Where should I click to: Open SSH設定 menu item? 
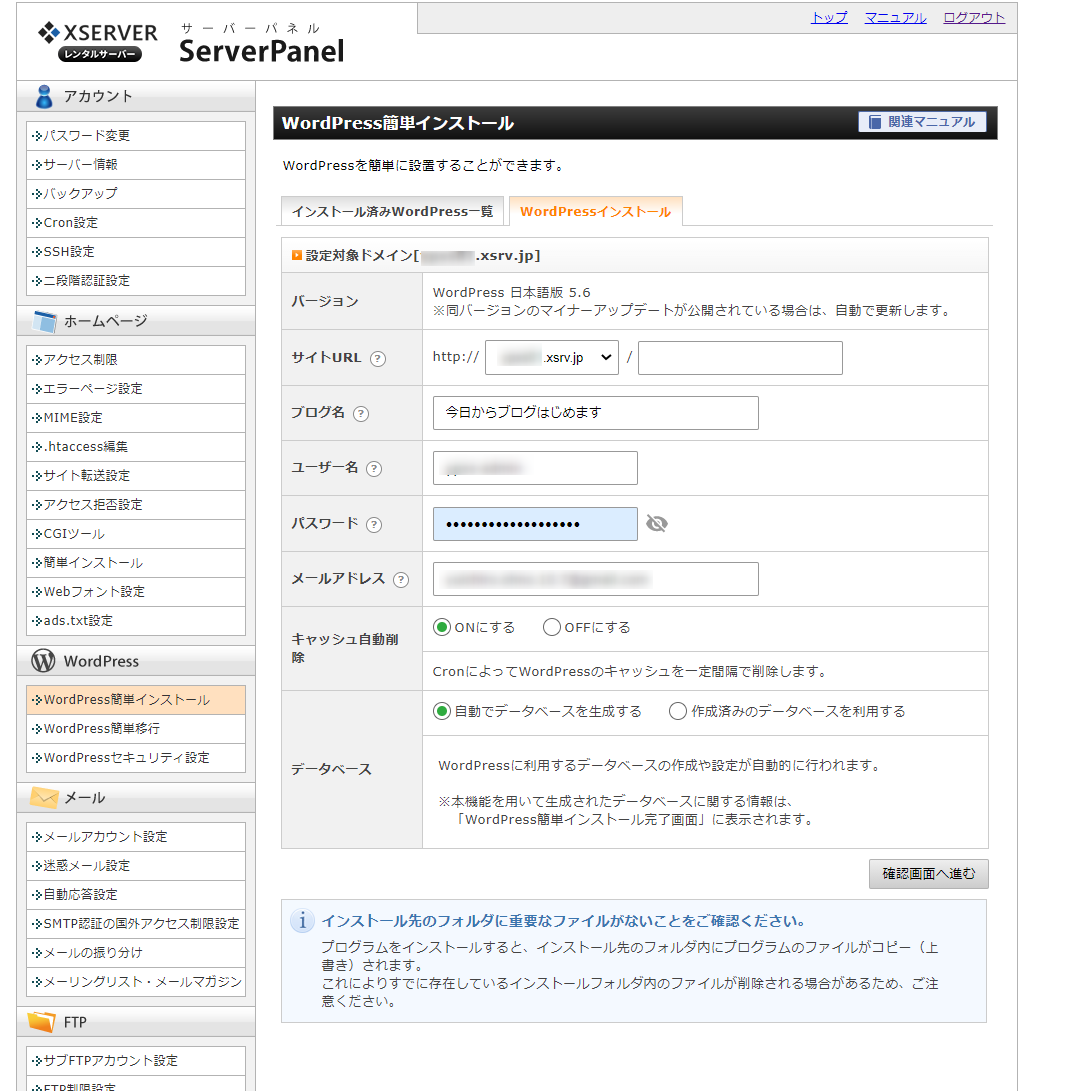coord(136,252)
